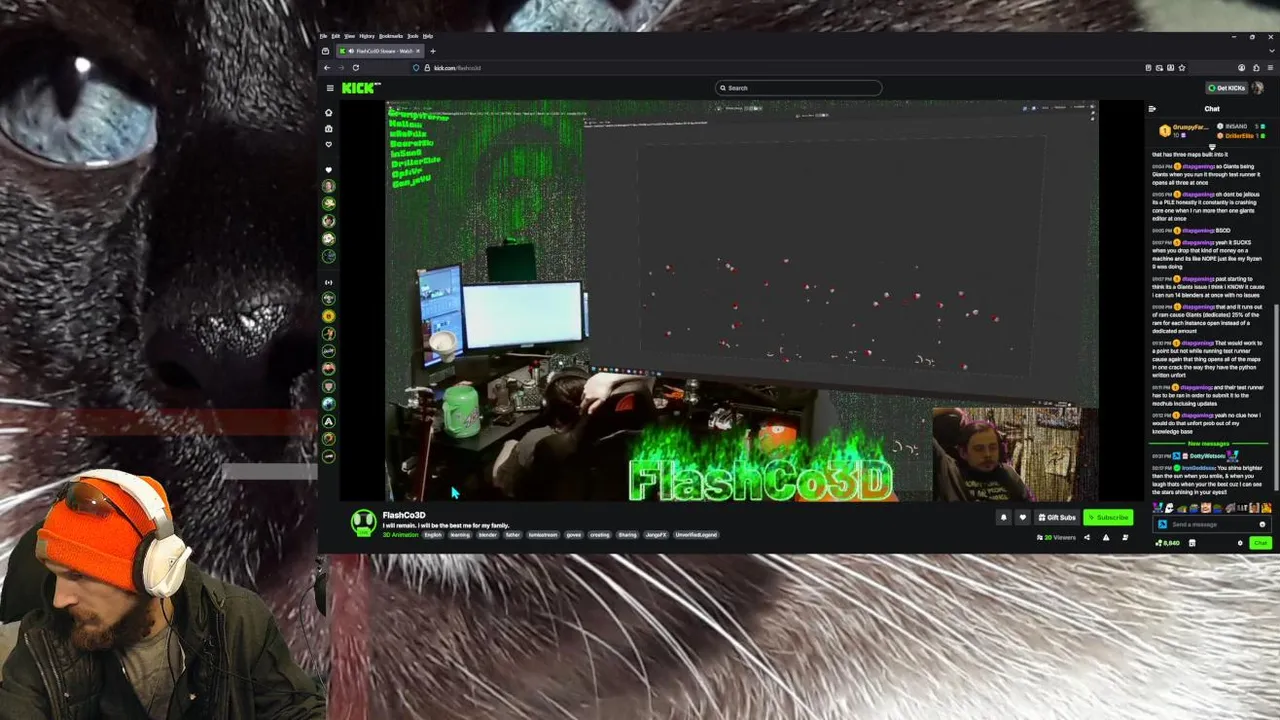
Task: Open the Help menu
Action: click(427, 36)
